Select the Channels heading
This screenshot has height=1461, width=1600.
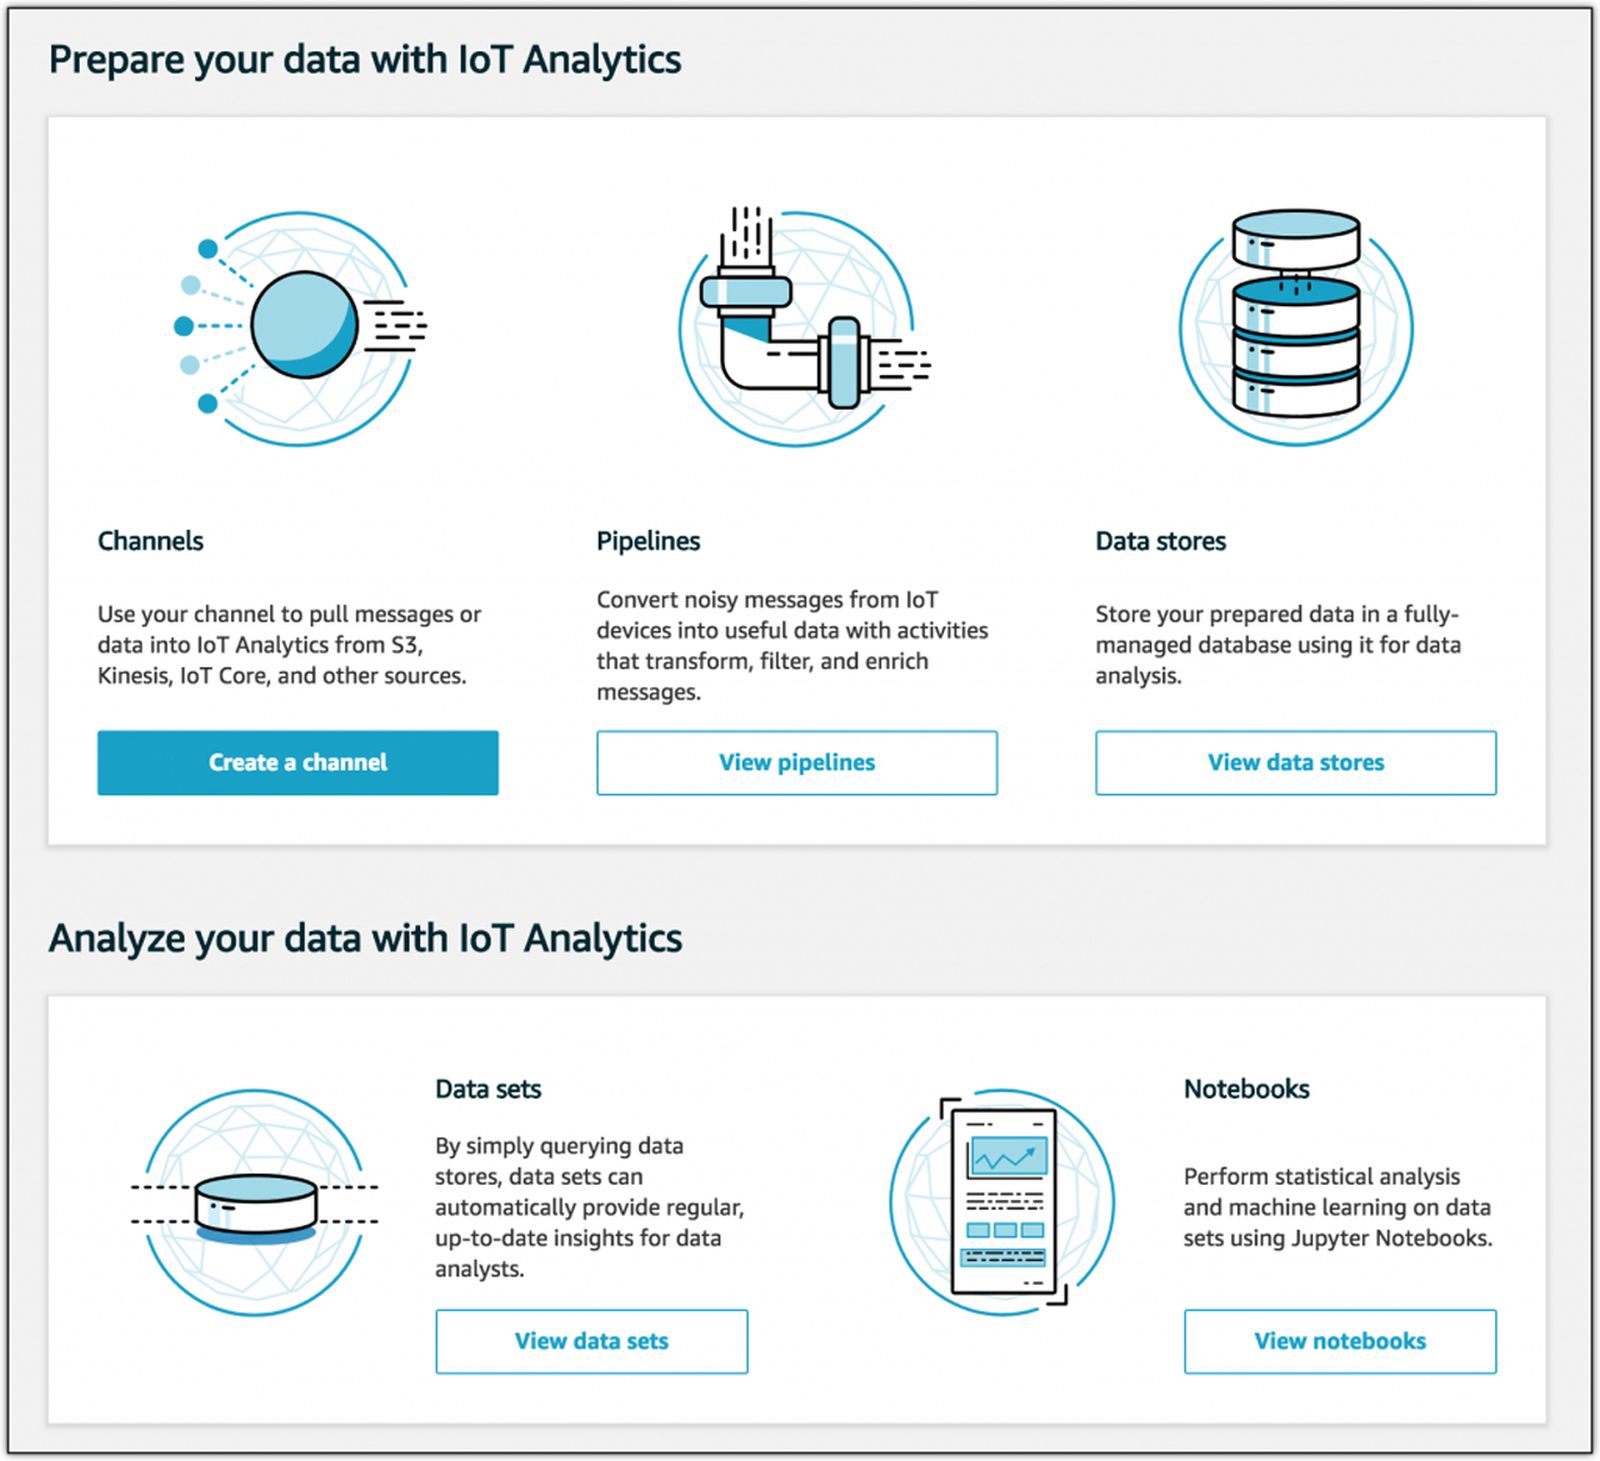151,541
